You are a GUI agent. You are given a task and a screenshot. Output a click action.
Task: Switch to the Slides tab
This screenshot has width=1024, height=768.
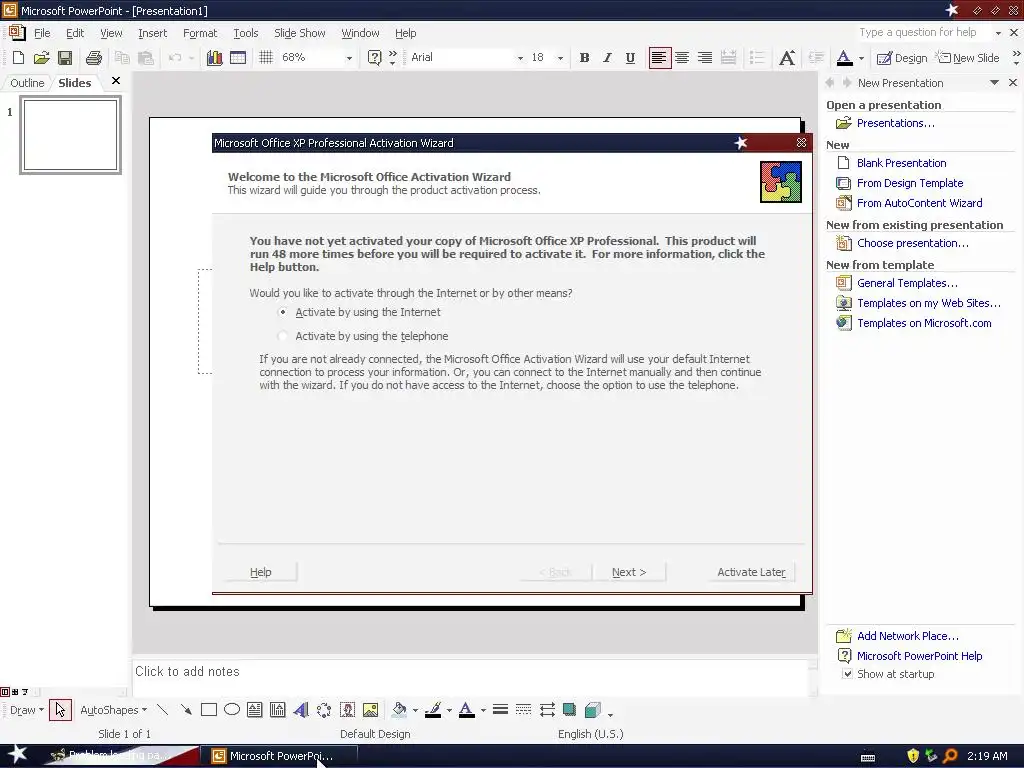coord(74,83)
